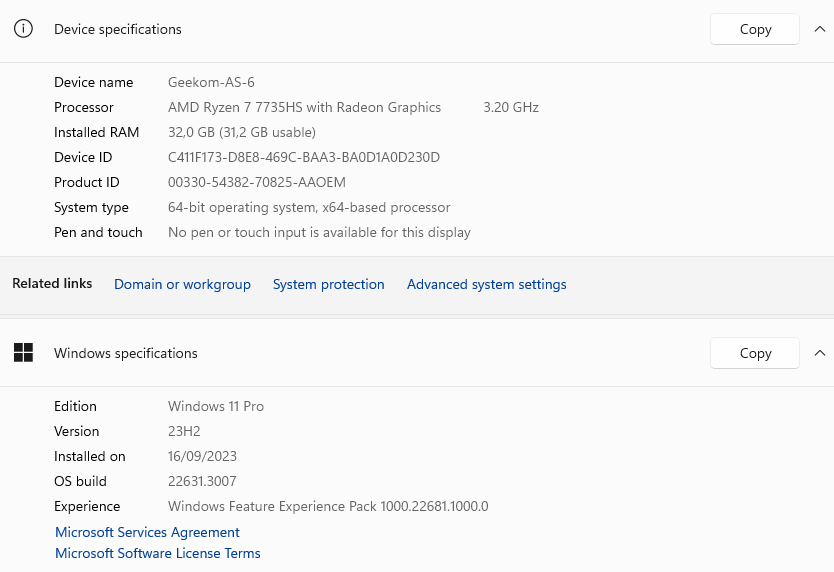Click the AMD Ryzen 7 processor text

pos(304,107)
